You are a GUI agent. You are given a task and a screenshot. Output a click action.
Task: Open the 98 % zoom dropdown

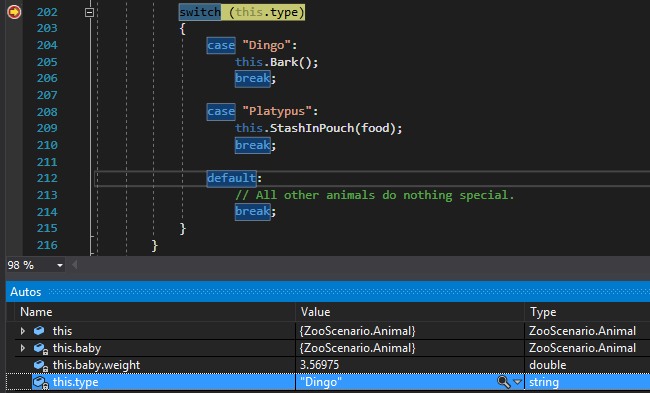click(x=60, y=265)
